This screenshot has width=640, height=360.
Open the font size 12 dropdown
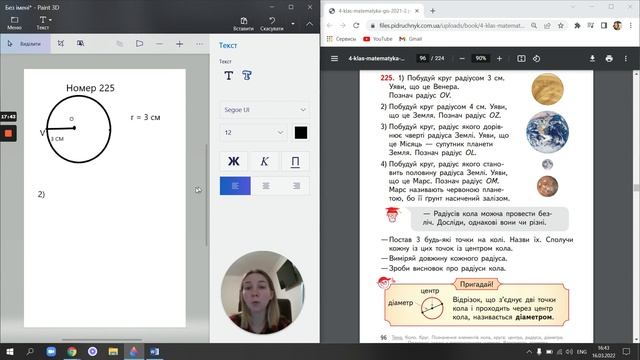click(254, 133)
